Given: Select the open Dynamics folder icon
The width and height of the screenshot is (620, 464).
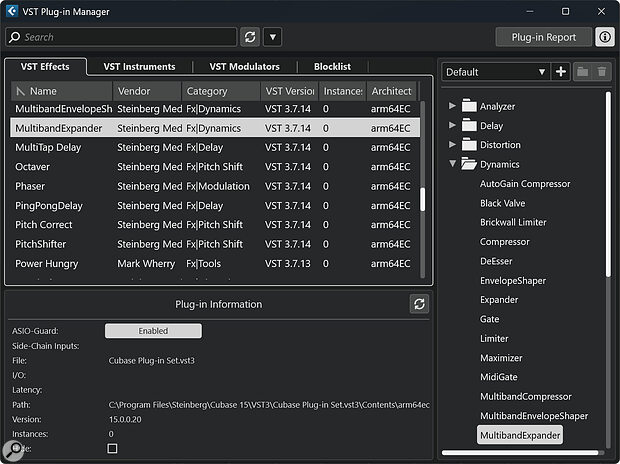Looking at the screenshot, I should pos(469,163).
